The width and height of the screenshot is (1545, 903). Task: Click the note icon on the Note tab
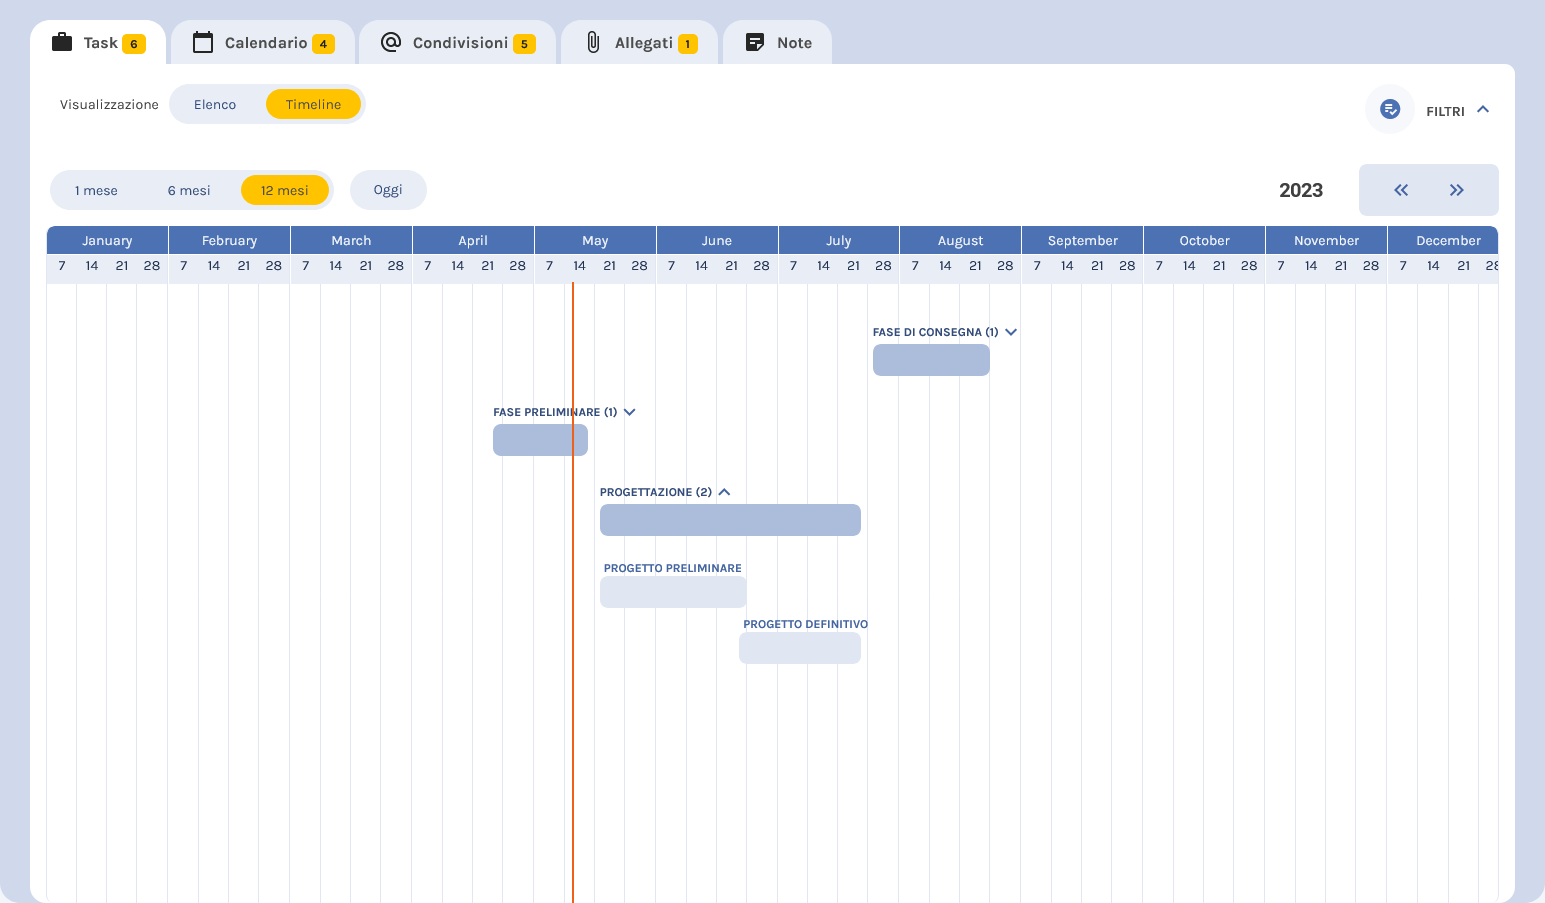coord(753,41)
